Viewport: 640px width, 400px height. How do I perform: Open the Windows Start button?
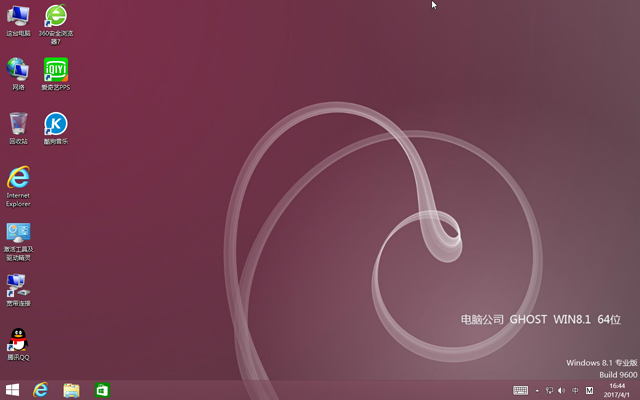(13, 389)
